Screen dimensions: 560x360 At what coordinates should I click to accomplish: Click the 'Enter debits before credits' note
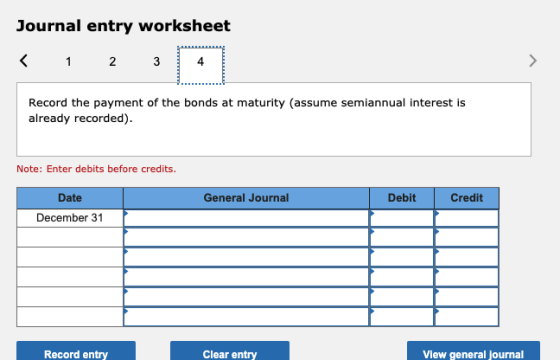point(96,169)
